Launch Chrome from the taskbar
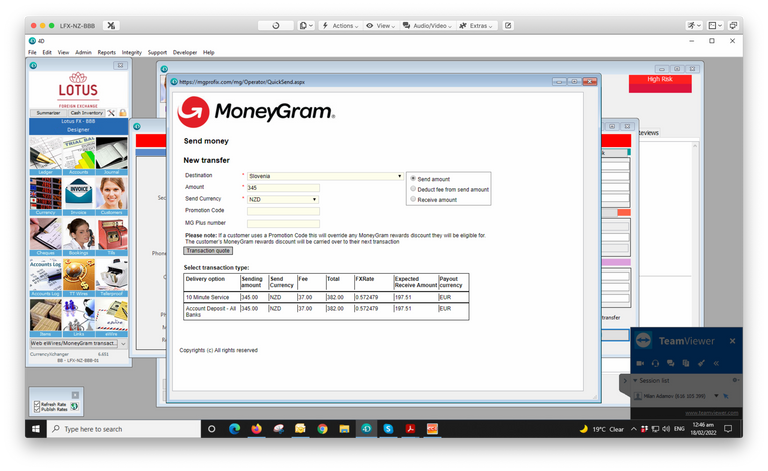This screenshot has height=471, width=768. click(322, 429)
